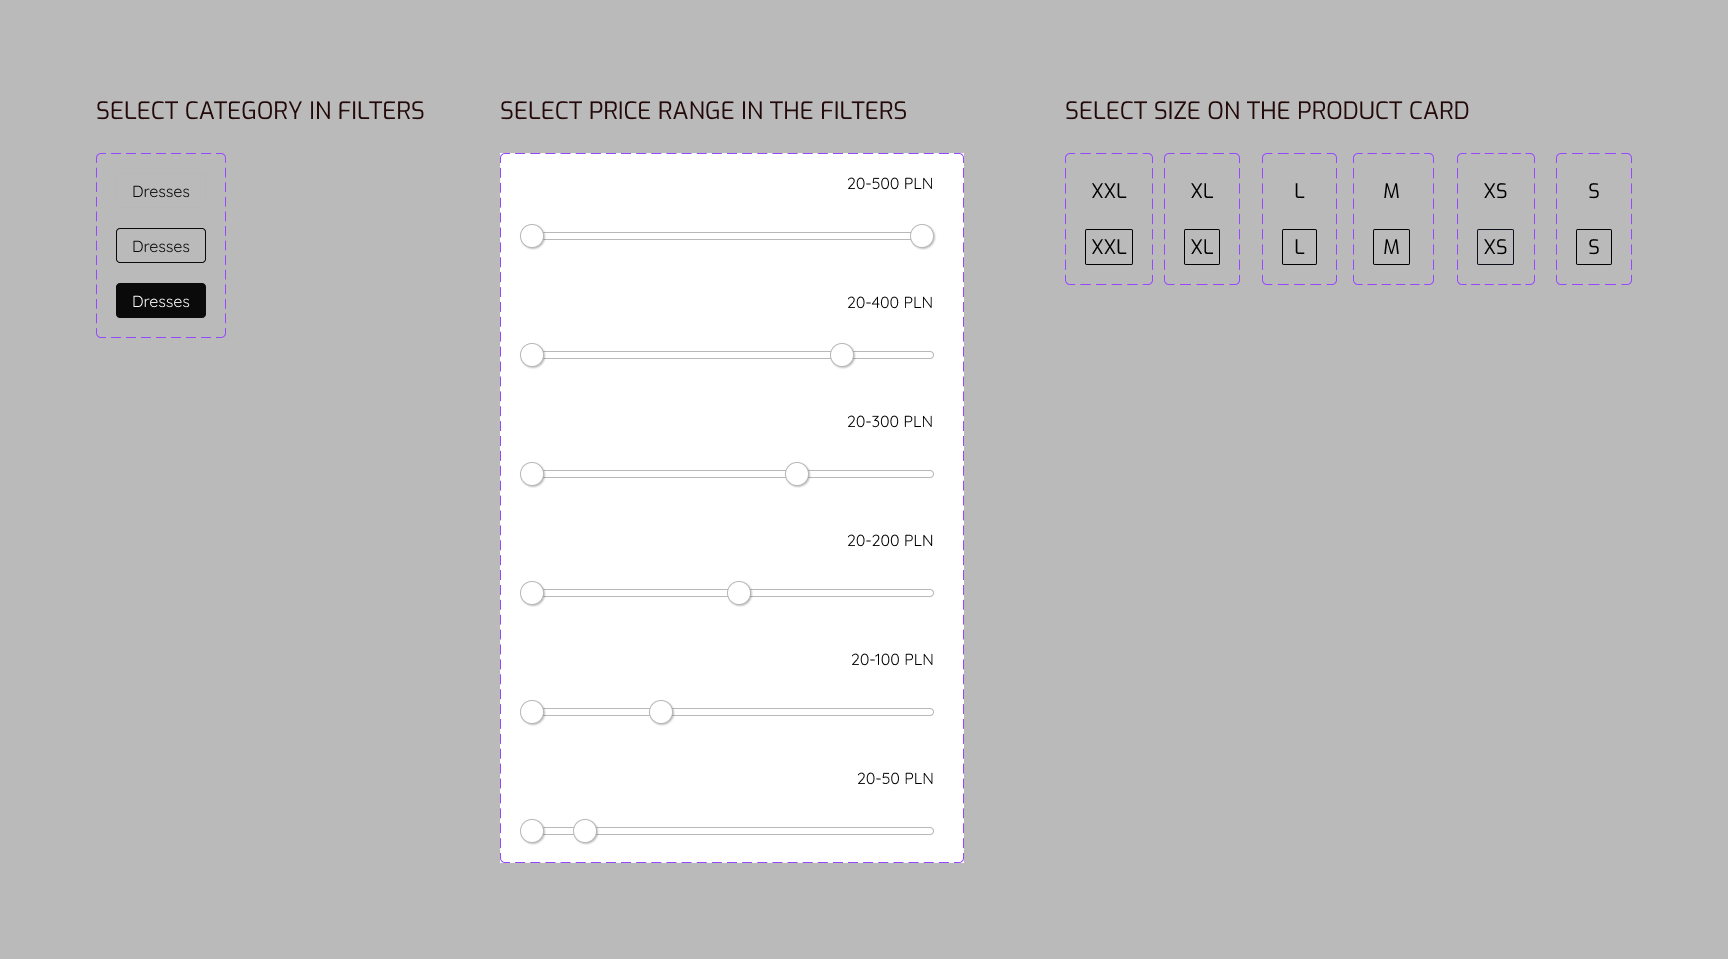
Task: Select the boxed XXL size option
Action: click(1108, 247)
